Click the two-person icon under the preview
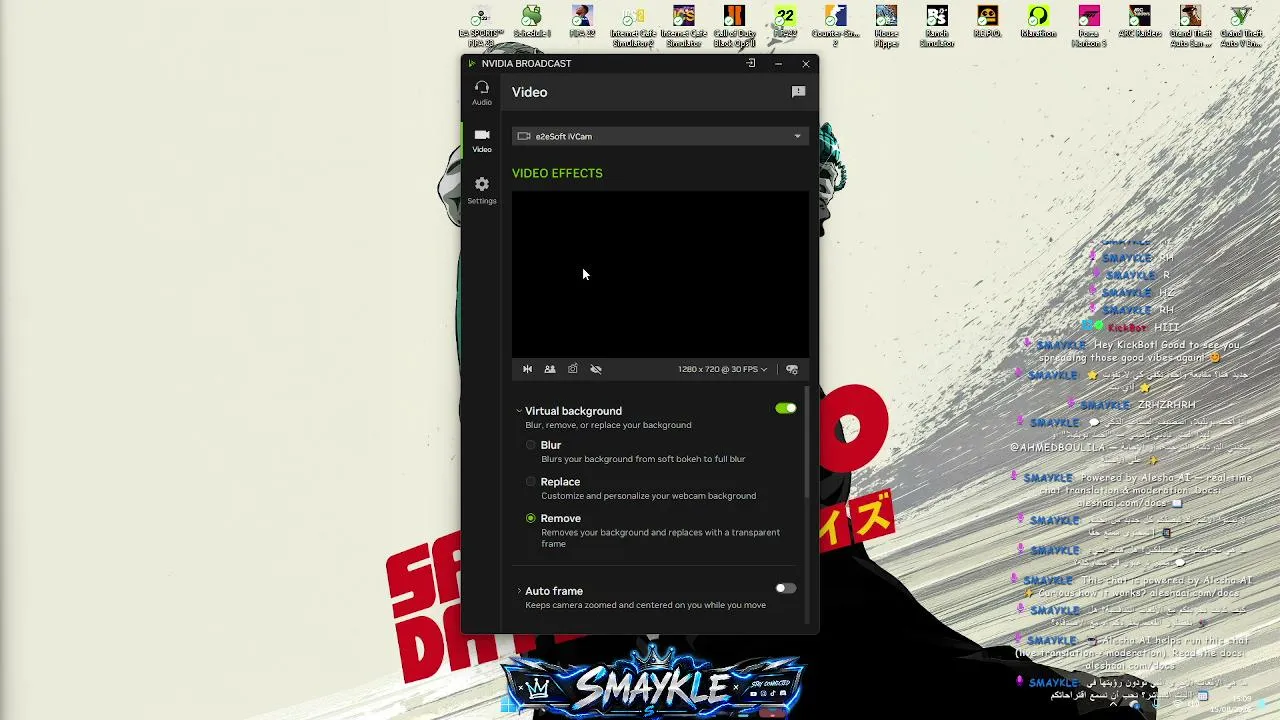Image resolution: width=1280 pixels, height=720 pixels. pyautogui.click(x=550, y=369)
